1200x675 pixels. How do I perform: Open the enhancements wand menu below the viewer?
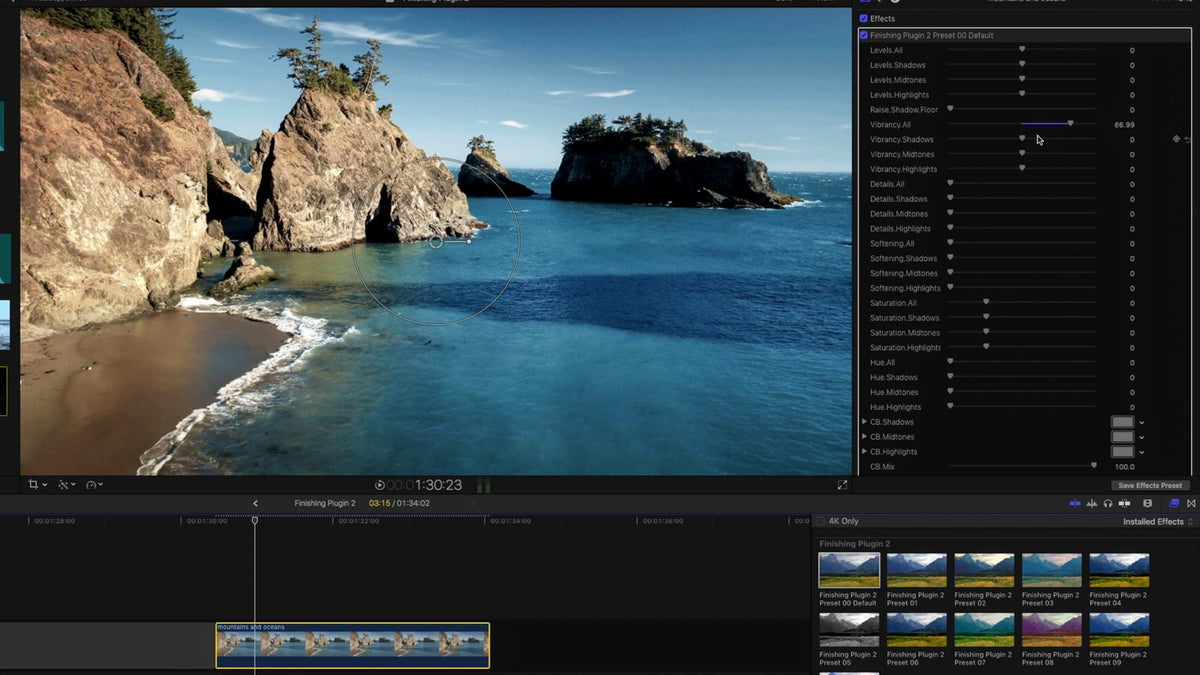66,484
